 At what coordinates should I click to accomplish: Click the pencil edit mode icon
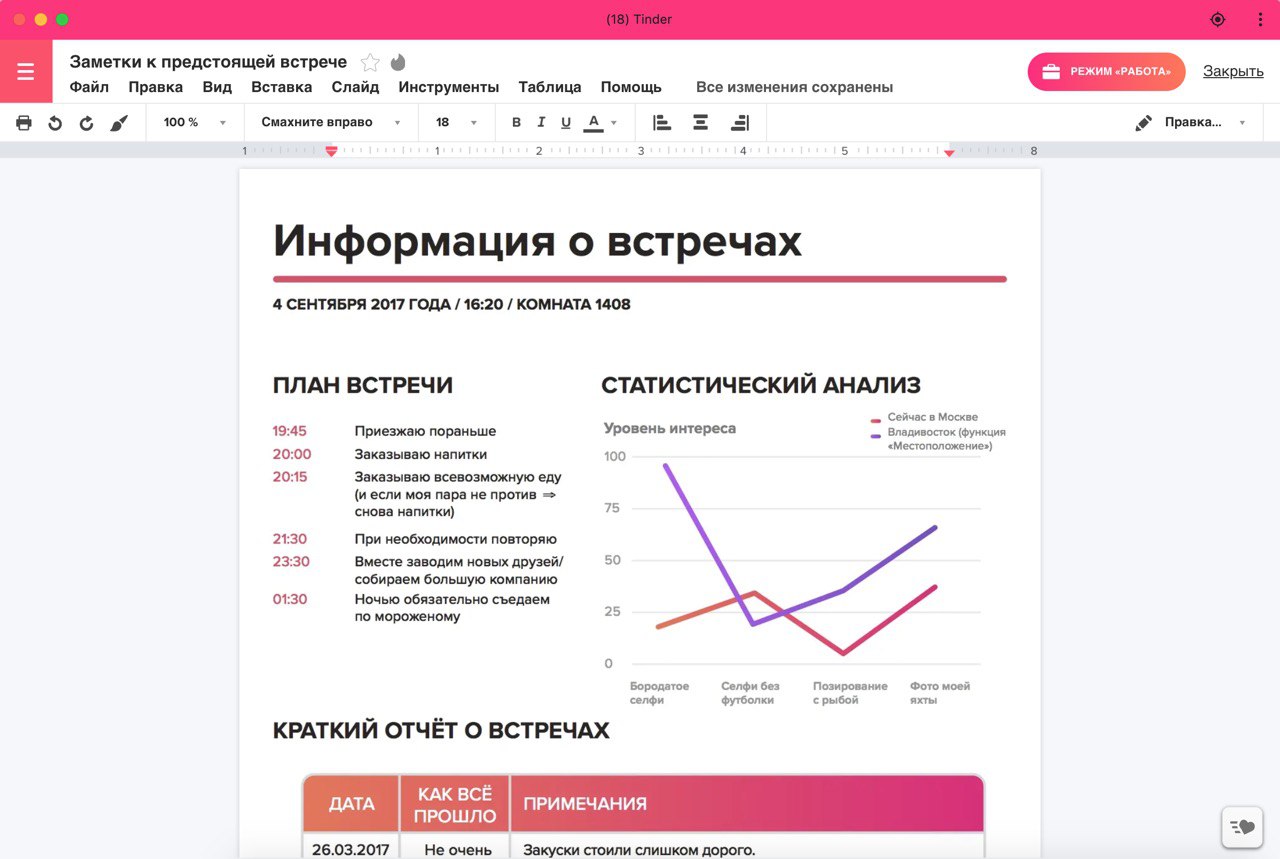pos(1144,123)
